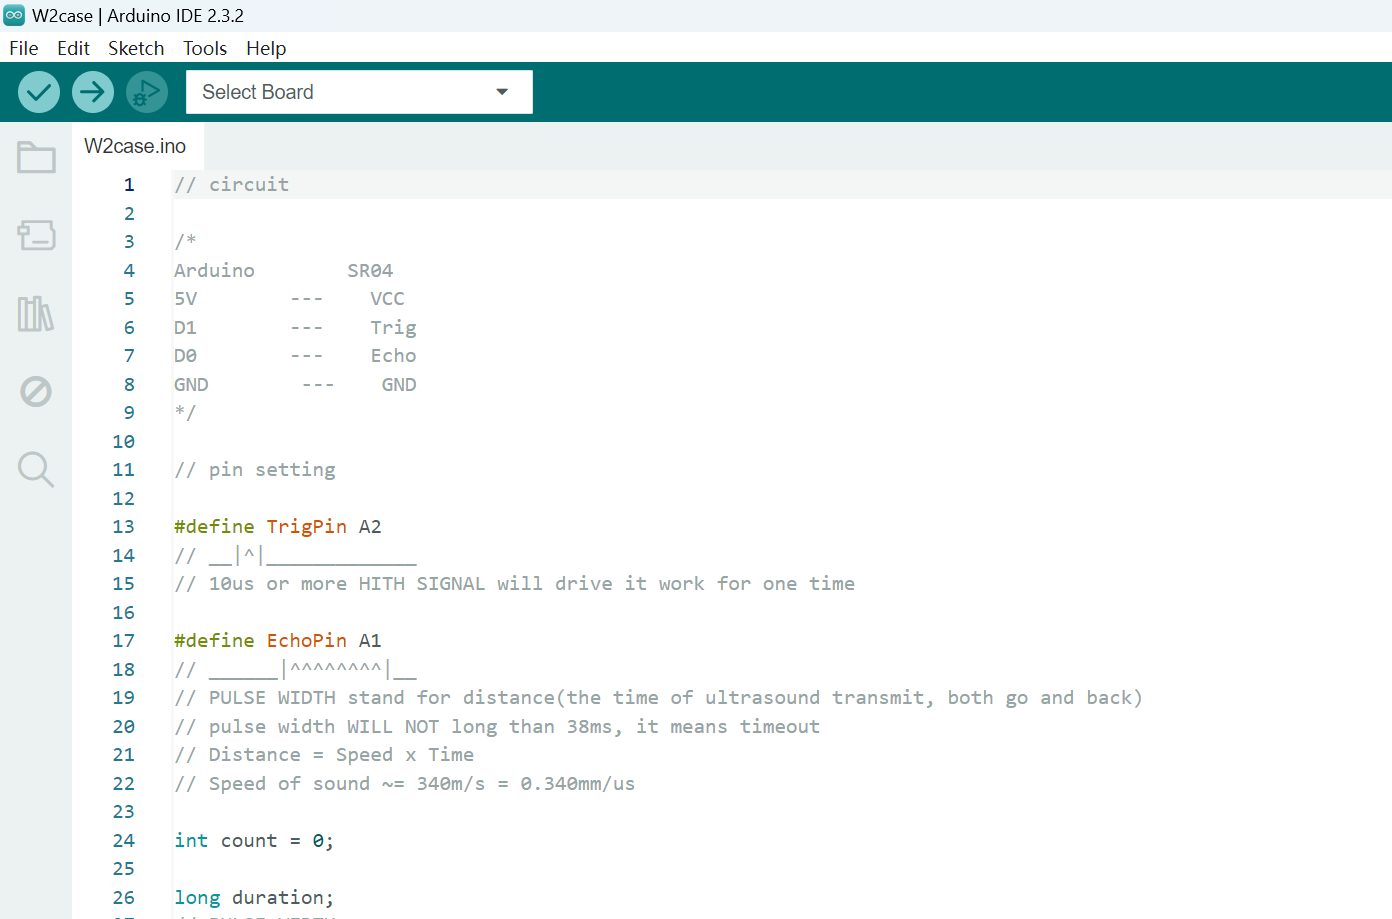Click line number 16 in the gutter
Image resolution: width=1392 pixels, height=919 pixels.
(x=123, y=612)
